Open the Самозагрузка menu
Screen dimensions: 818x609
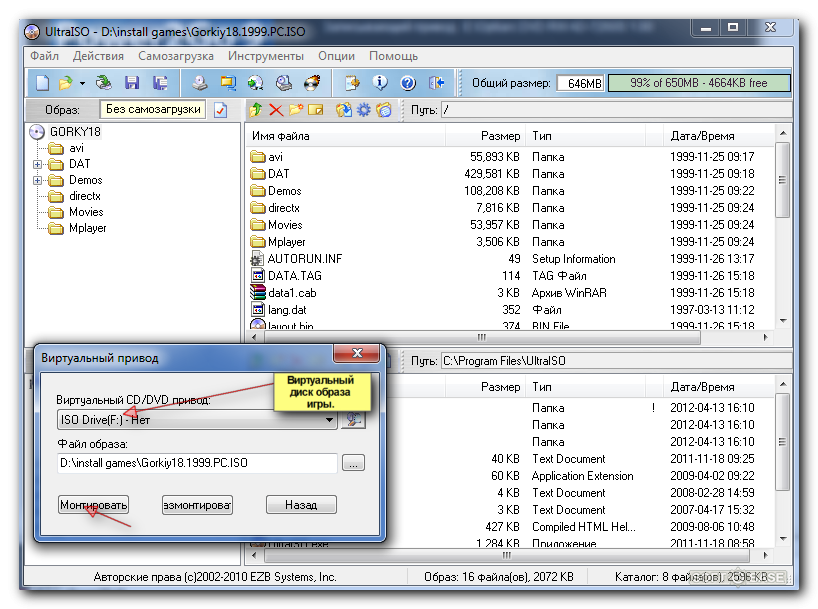point(176,56)
